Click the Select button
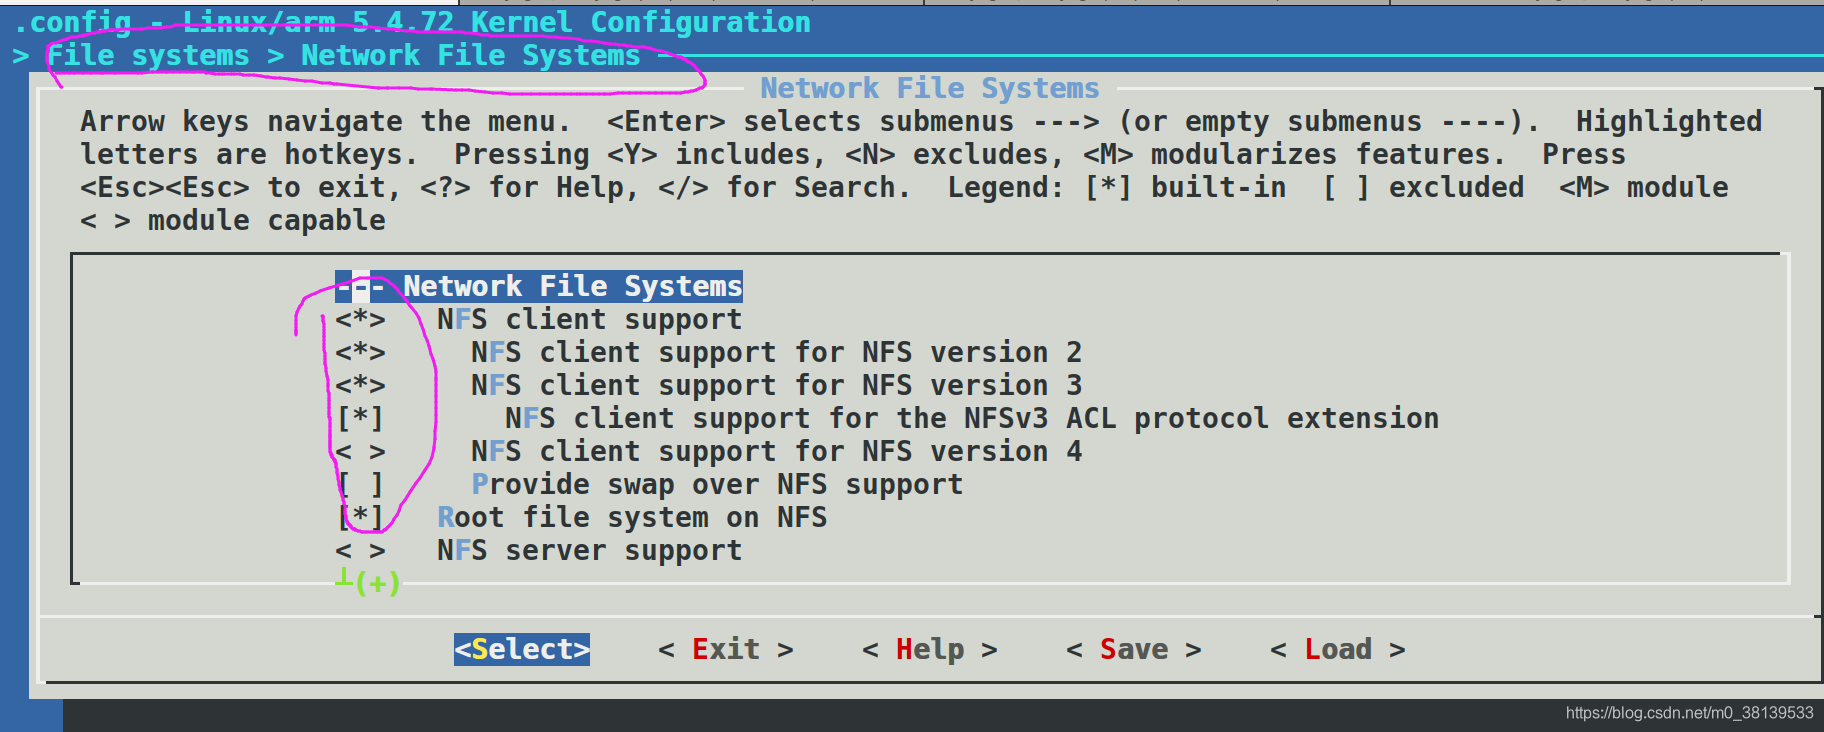Screen dimensions: 1824x732 point(522,649)
